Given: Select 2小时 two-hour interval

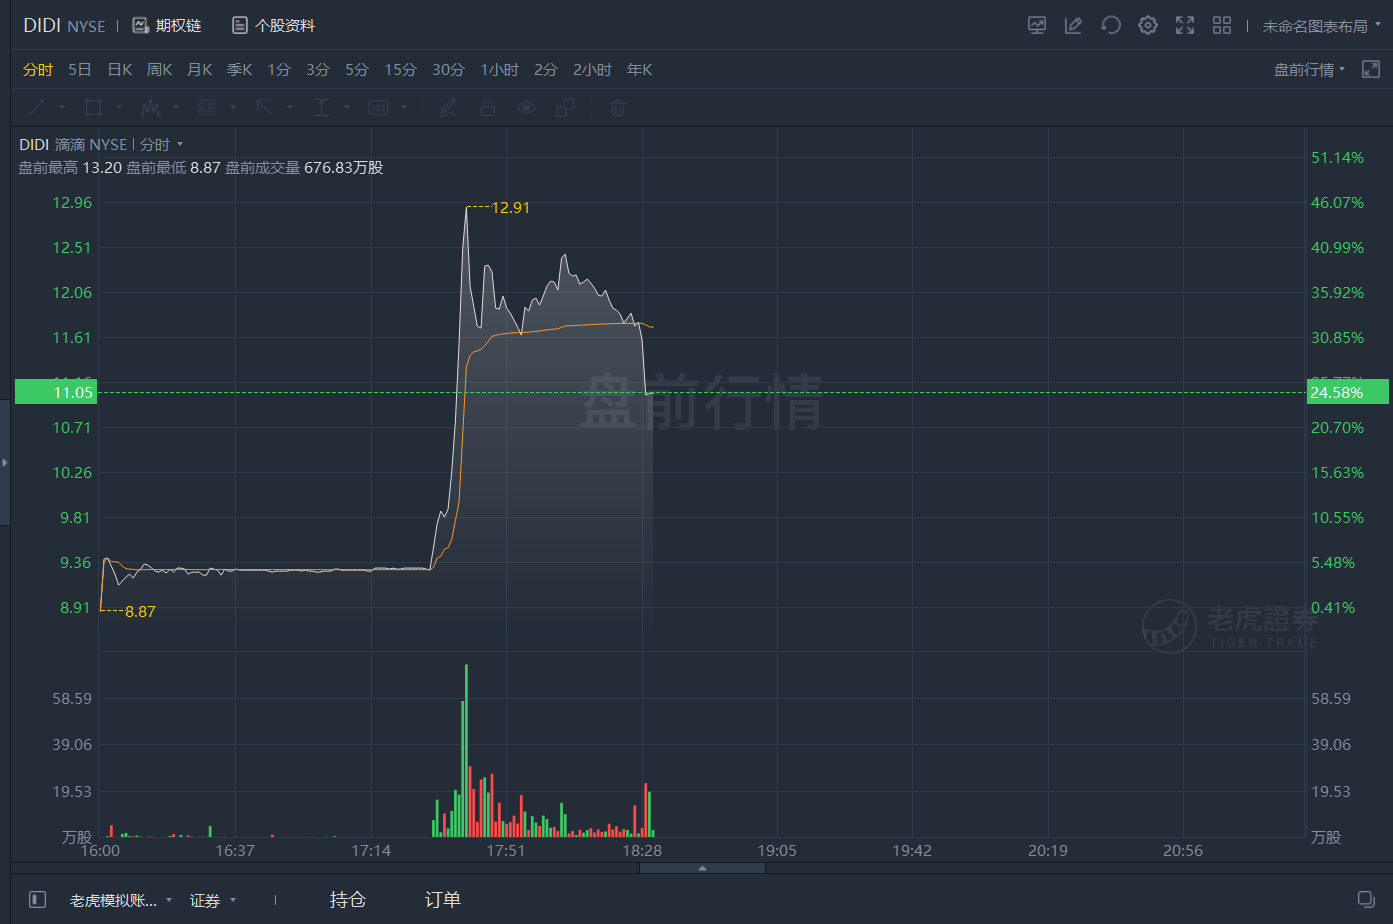Looking at the screenshot, I should [592, 69].
